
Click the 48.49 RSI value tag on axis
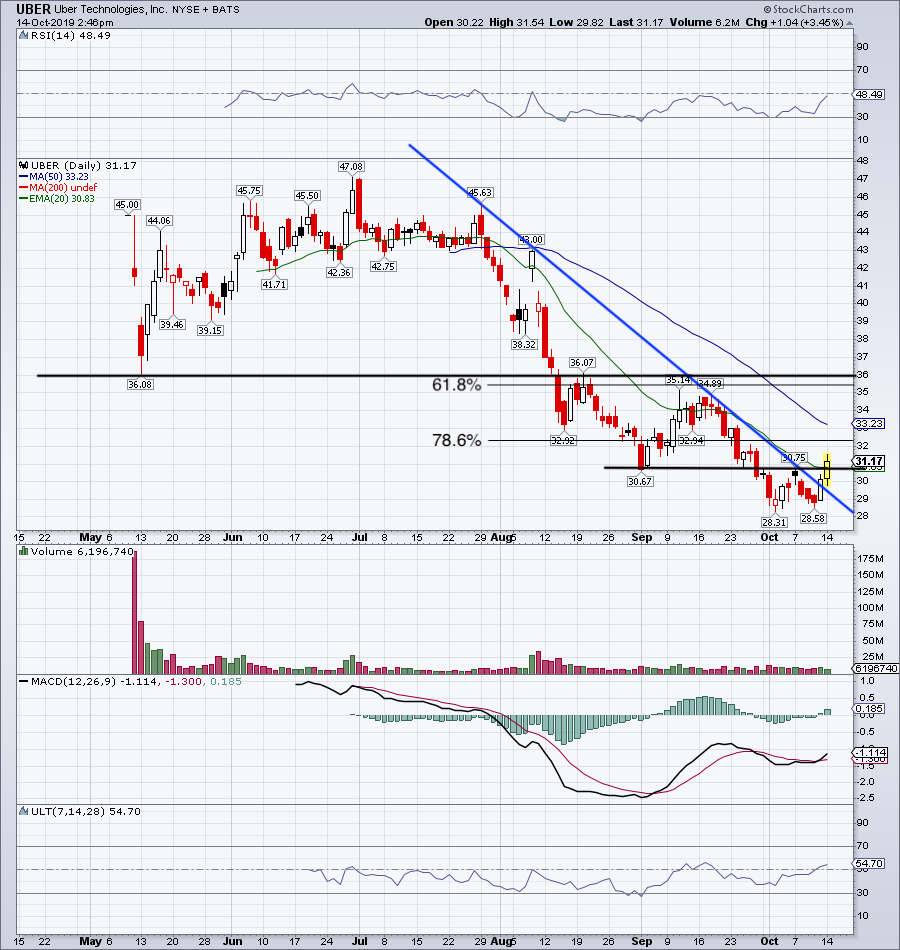tap(868, 95)
